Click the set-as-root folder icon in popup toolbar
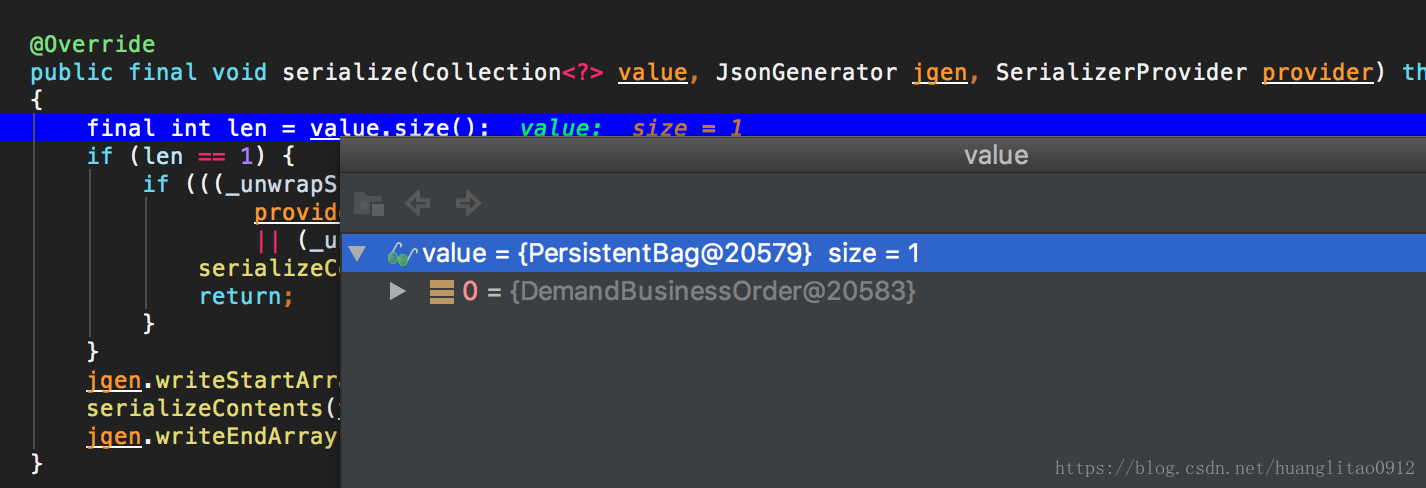Screen dimensions: 1426x488 369,204
